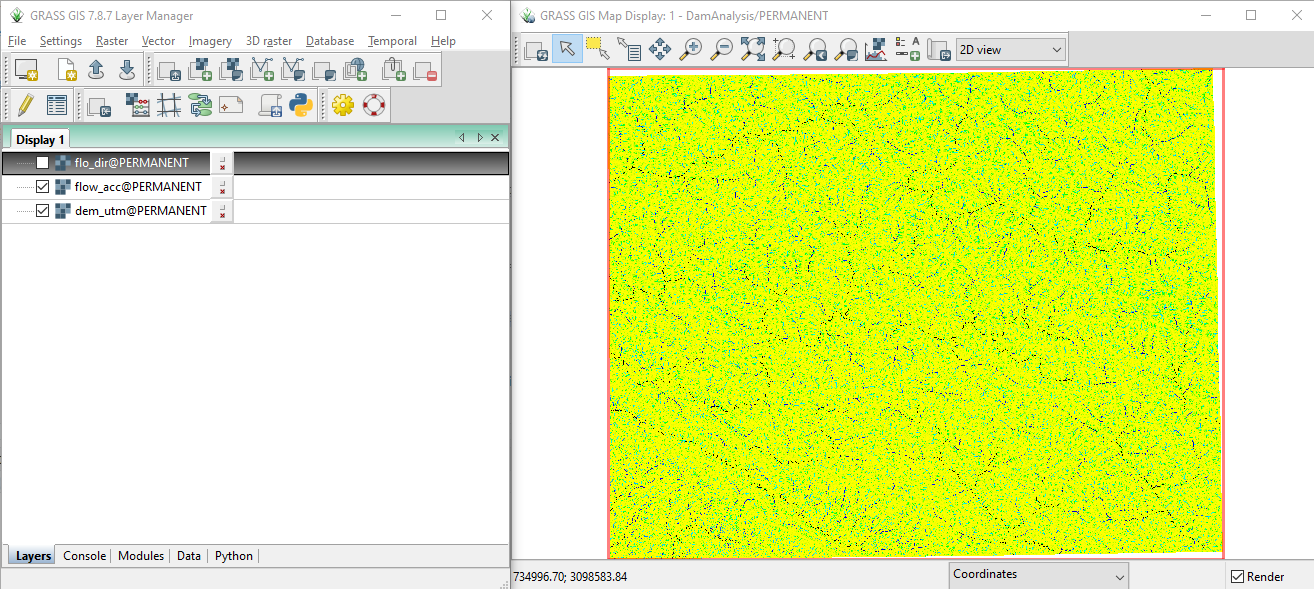Click the yellow flow accumulation map canvas
The image size is (1314, 589).
coord(915,312)
